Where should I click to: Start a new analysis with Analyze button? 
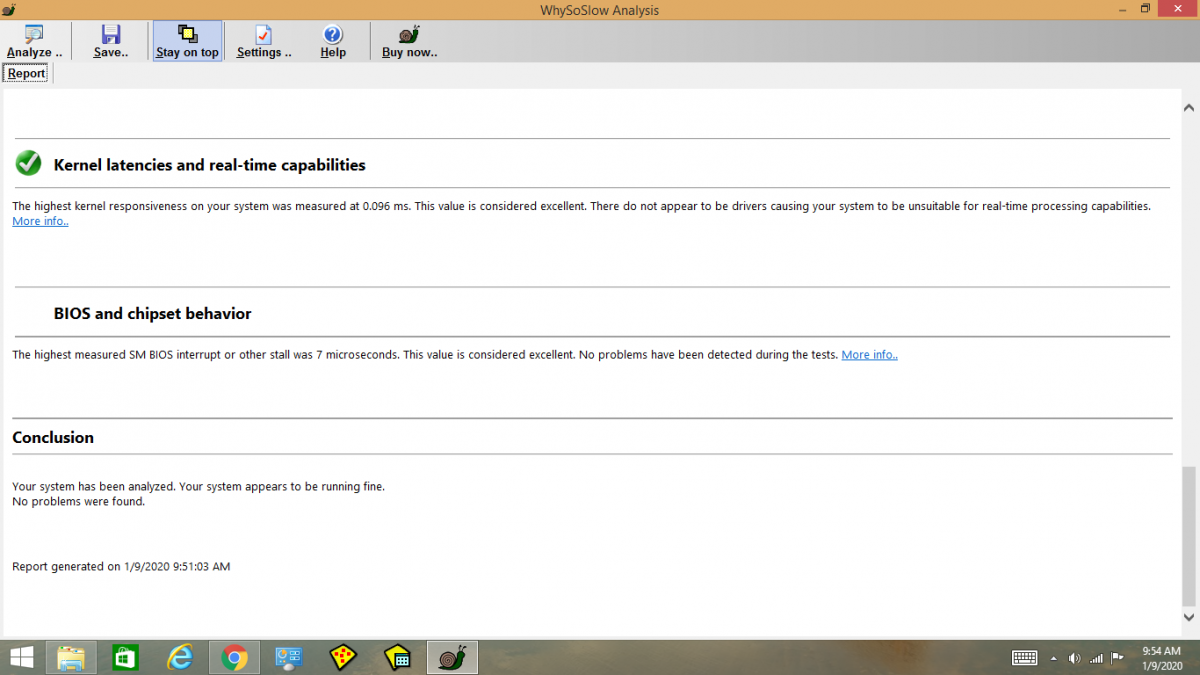click(x=34, y=42)
